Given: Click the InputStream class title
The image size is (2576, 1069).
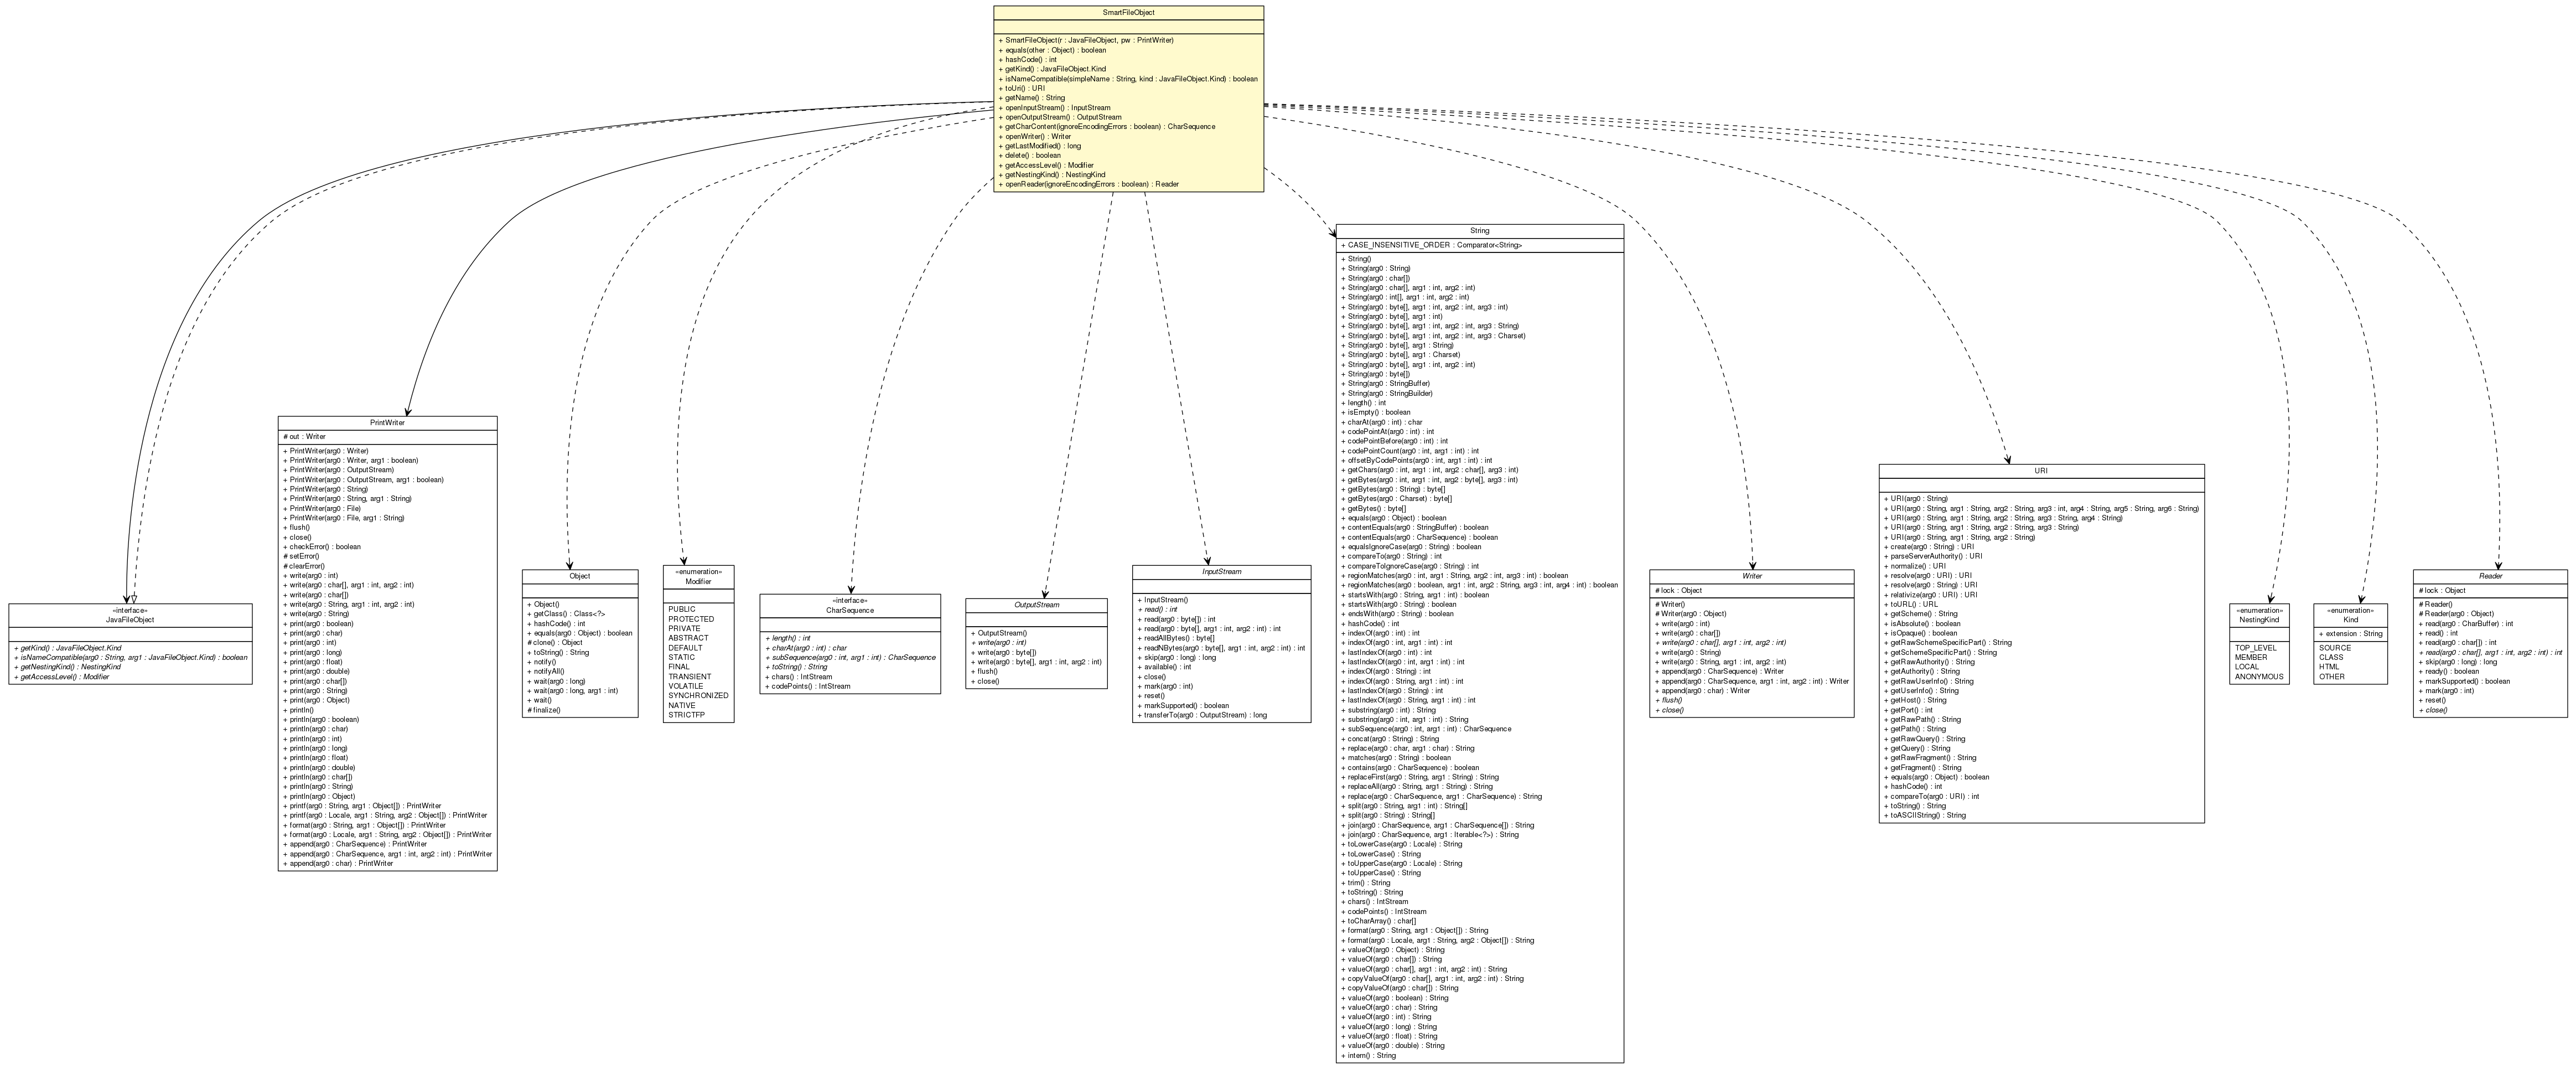Looking at the screenshot, I should [1221, 572].
